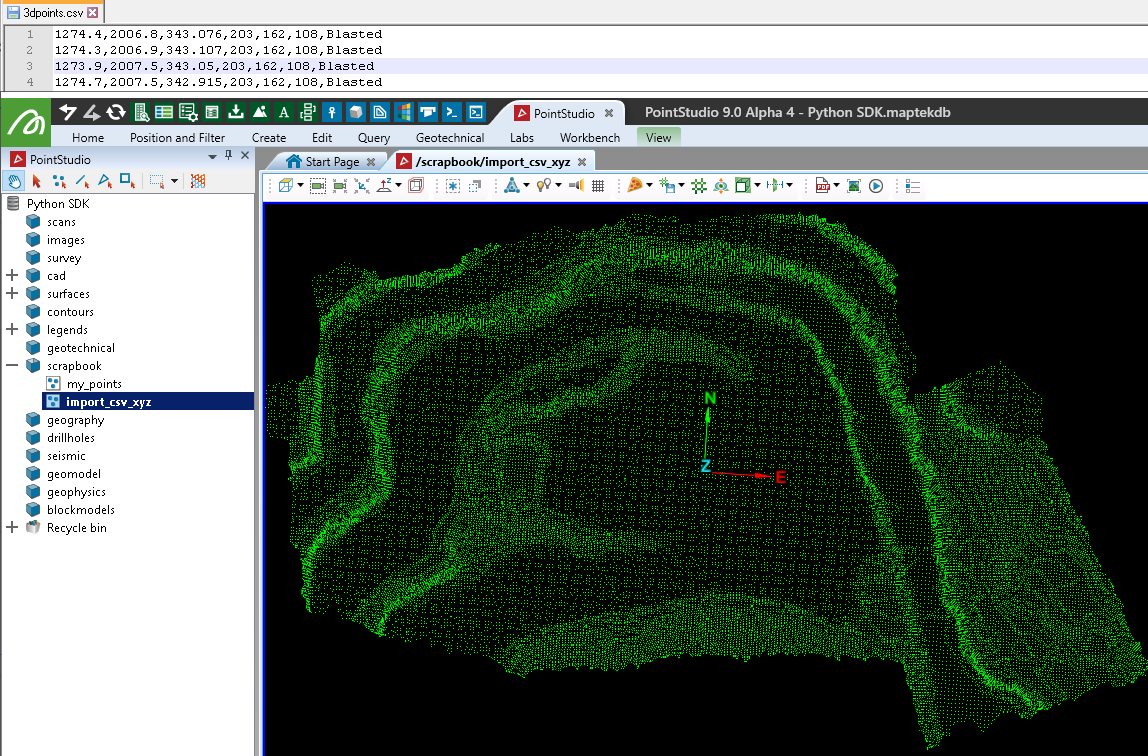Click the import download arrow icon
1148x756 pixels.
tap(236, 112)
